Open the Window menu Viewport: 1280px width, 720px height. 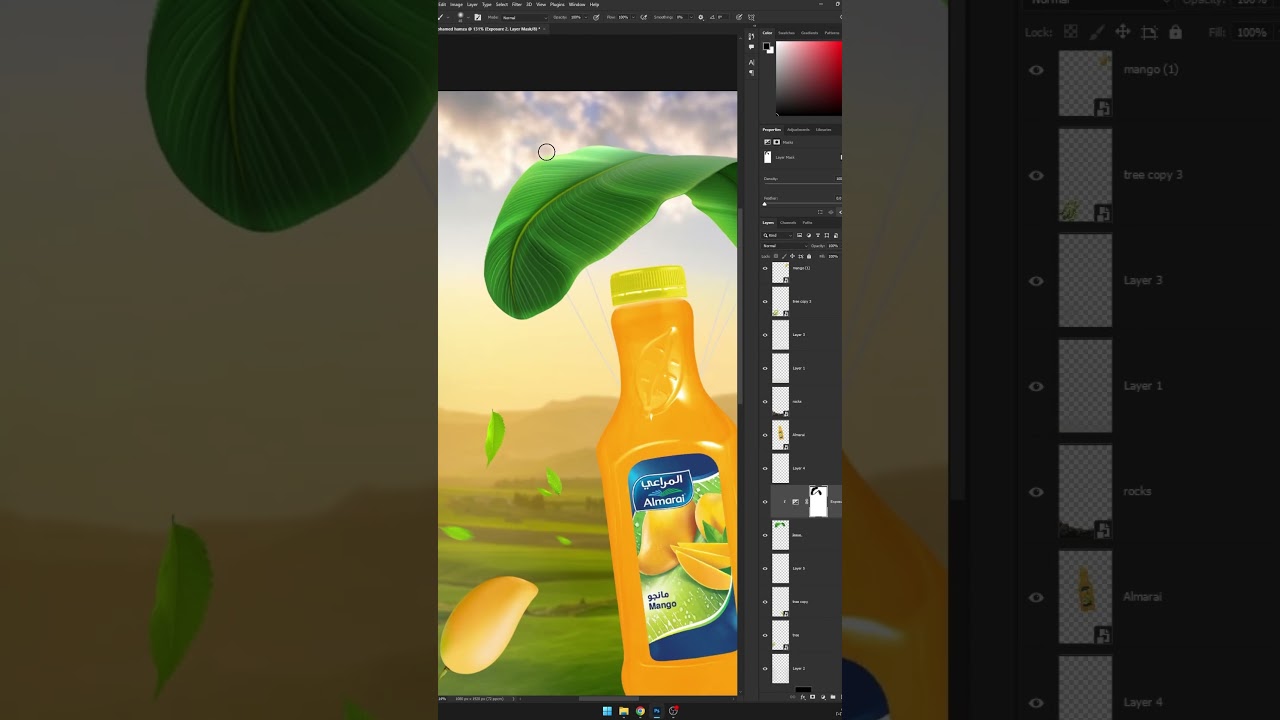click(x=577, y=4)
